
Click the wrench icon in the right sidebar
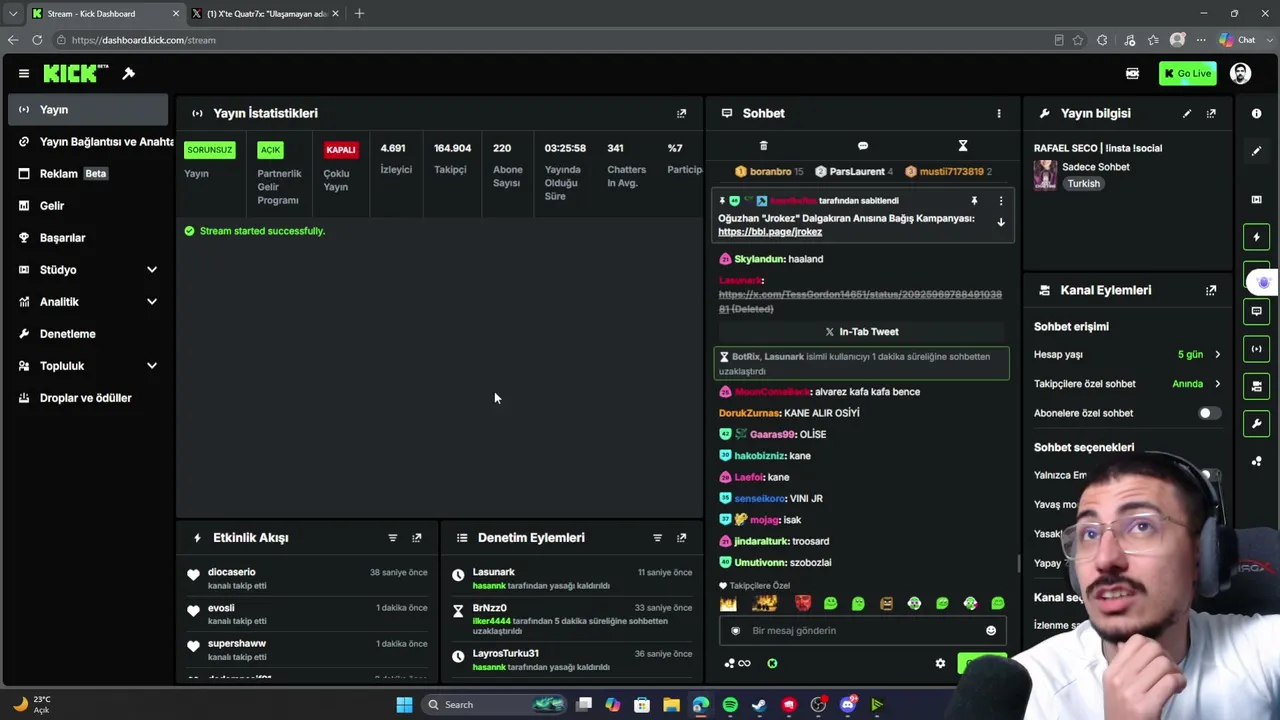(x=1257, y=424)
